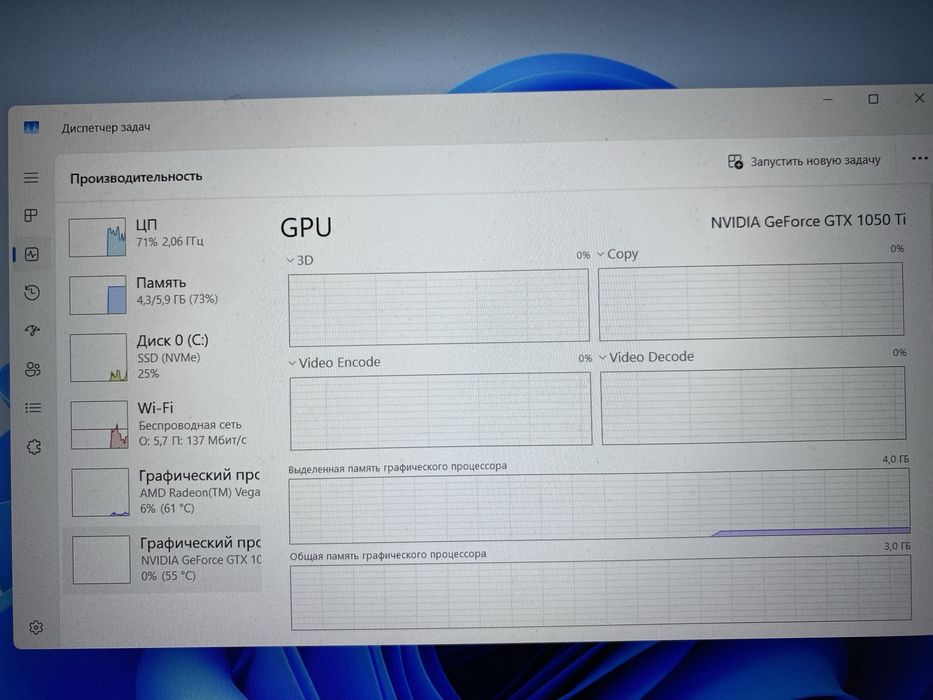The height and width of the screenshot is (700, 933).
Task: Open the Details list page icon
Action: [33, 408]
